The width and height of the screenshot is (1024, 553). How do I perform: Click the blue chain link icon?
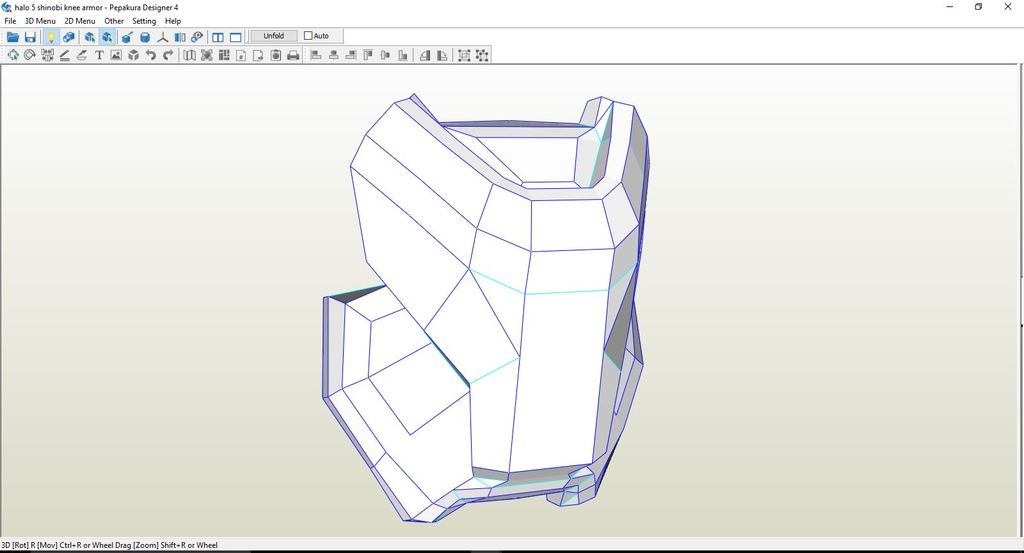(197, 37)
